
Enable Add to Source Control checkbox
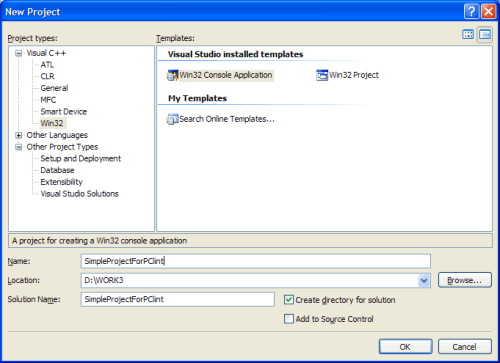point(289,319)
